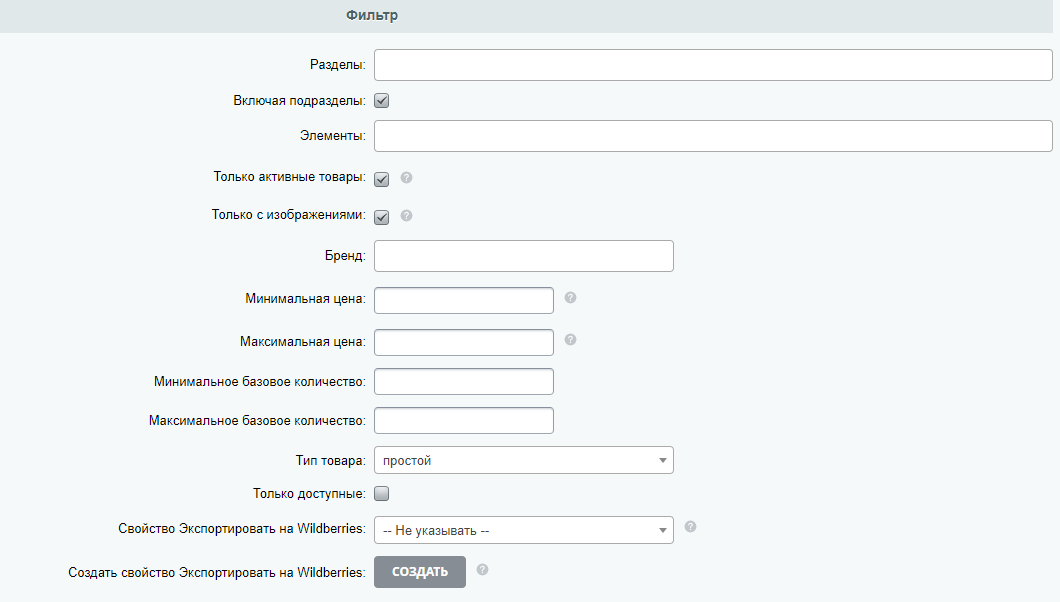
Task: Click Минимальное базовое количество field
Action: pos(464,382)
